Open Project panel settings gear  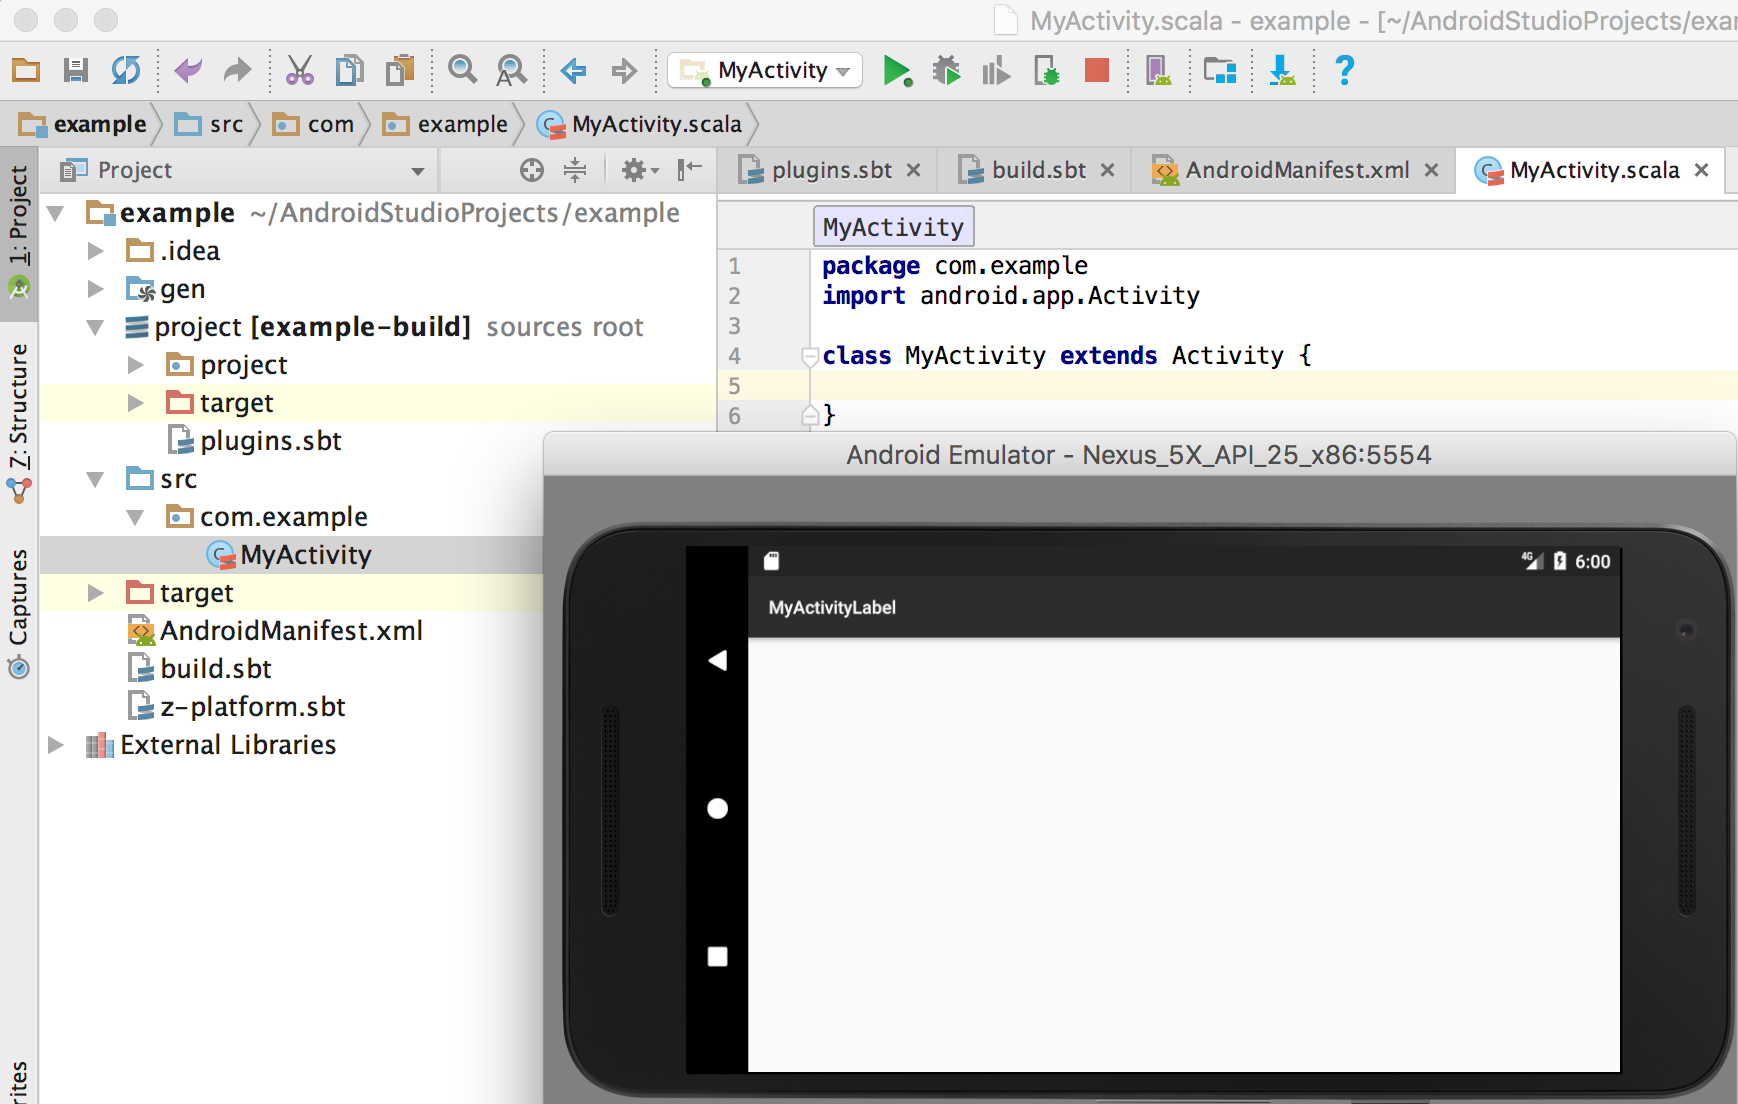coord(636,170)
